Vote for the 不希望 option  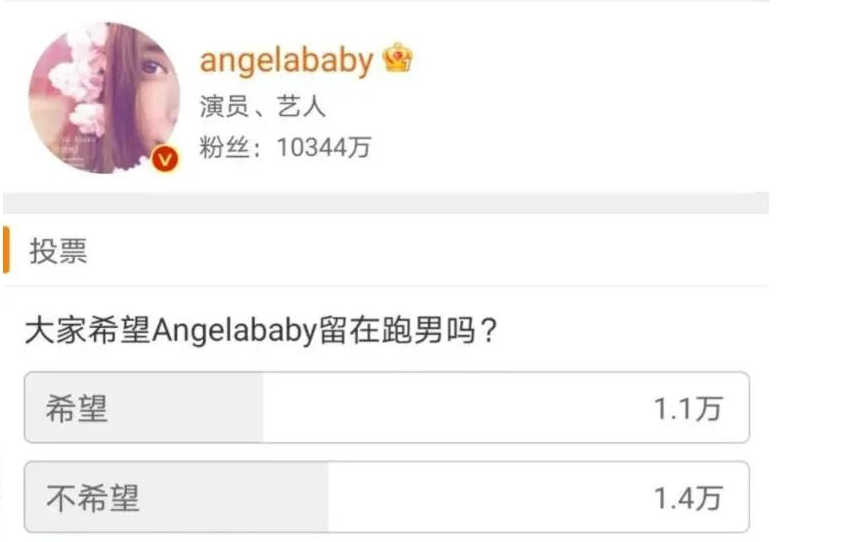pos(387,497)
